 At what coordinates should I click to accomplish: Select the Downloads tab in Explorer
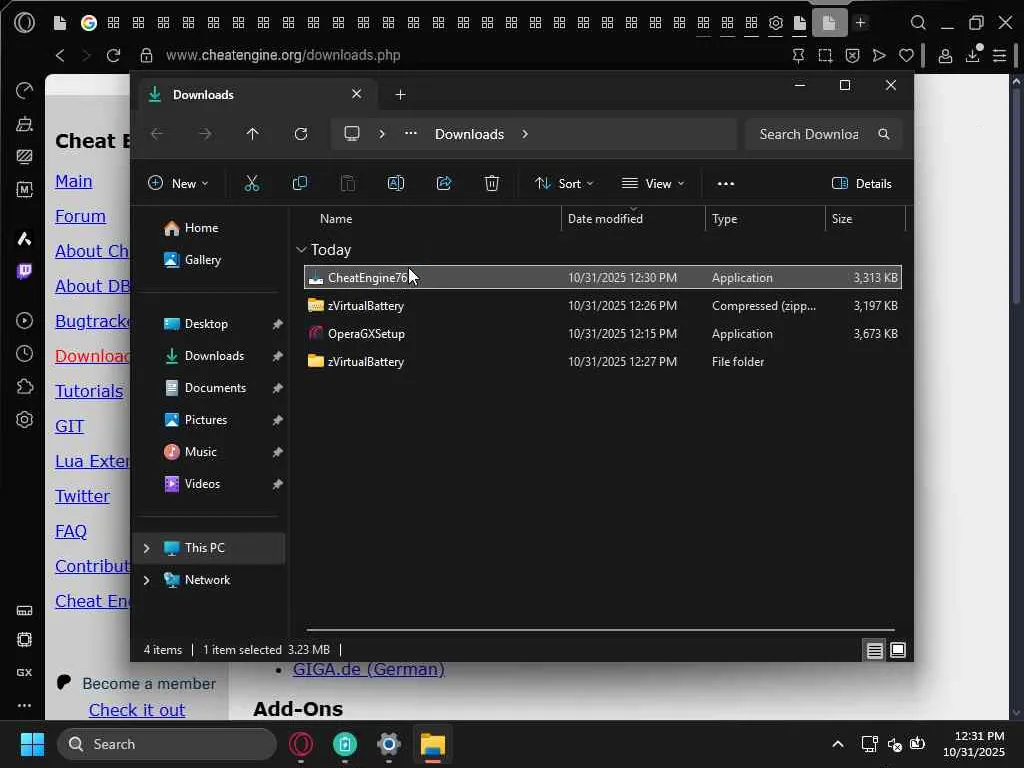tap(258, 95)
